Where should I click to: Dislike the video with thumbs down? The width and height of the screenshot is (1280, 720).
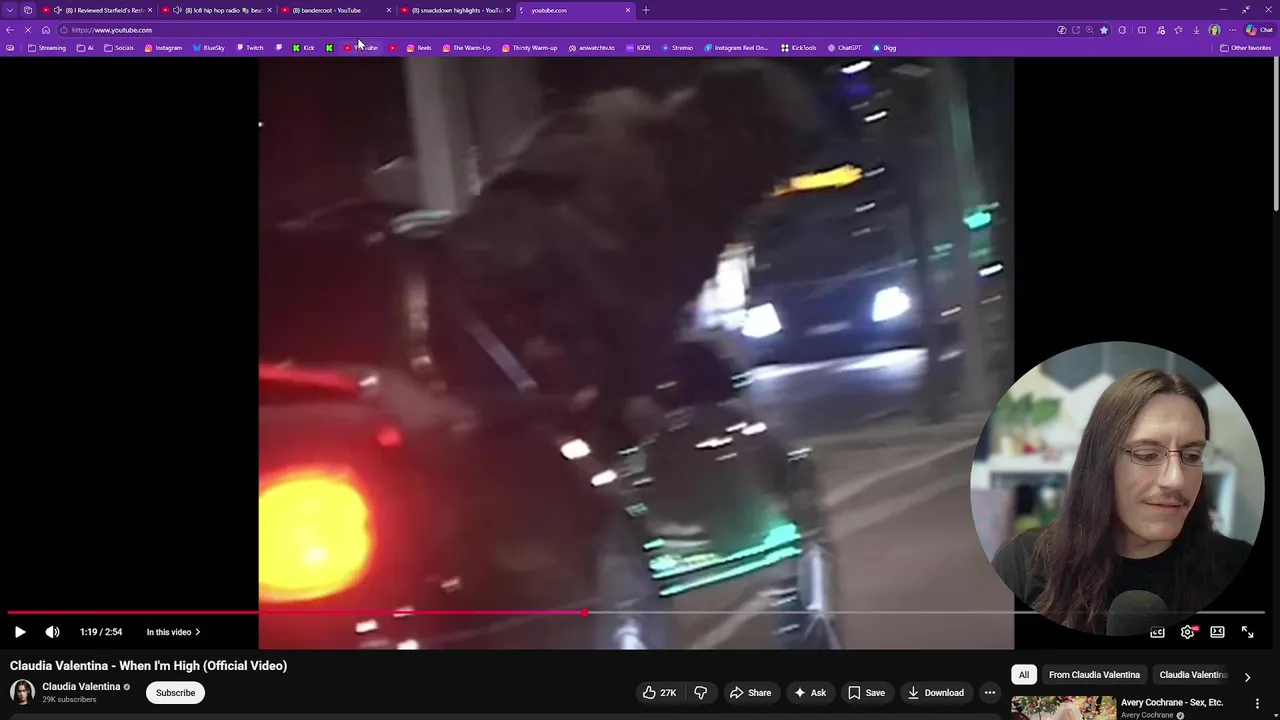click(700, 693)
